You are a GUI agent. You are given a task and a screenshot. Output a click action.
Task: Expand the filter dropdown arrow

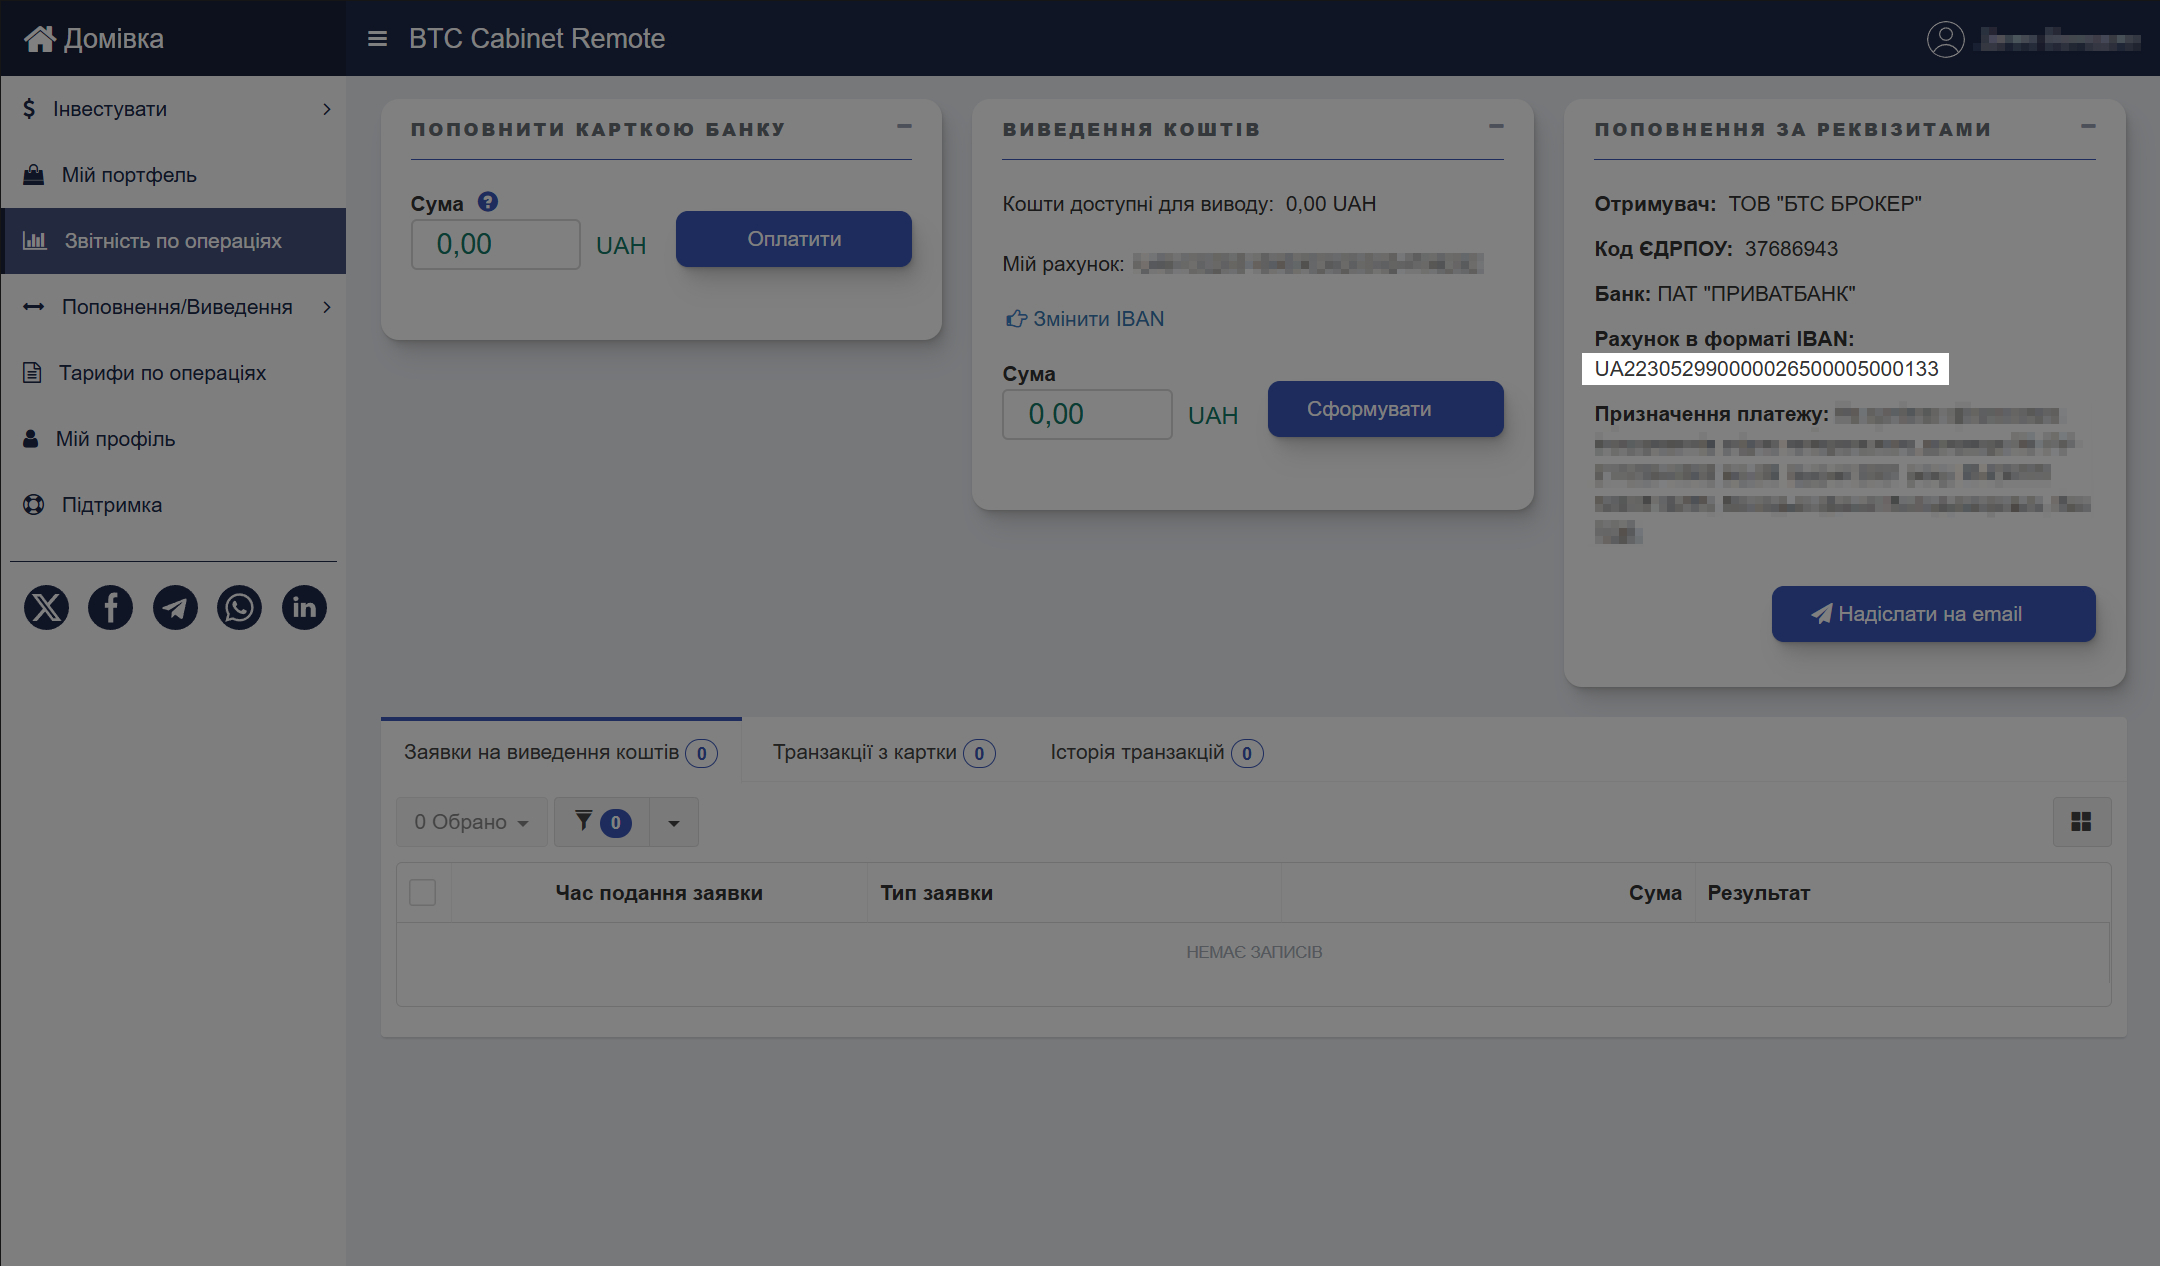(674, 823)
